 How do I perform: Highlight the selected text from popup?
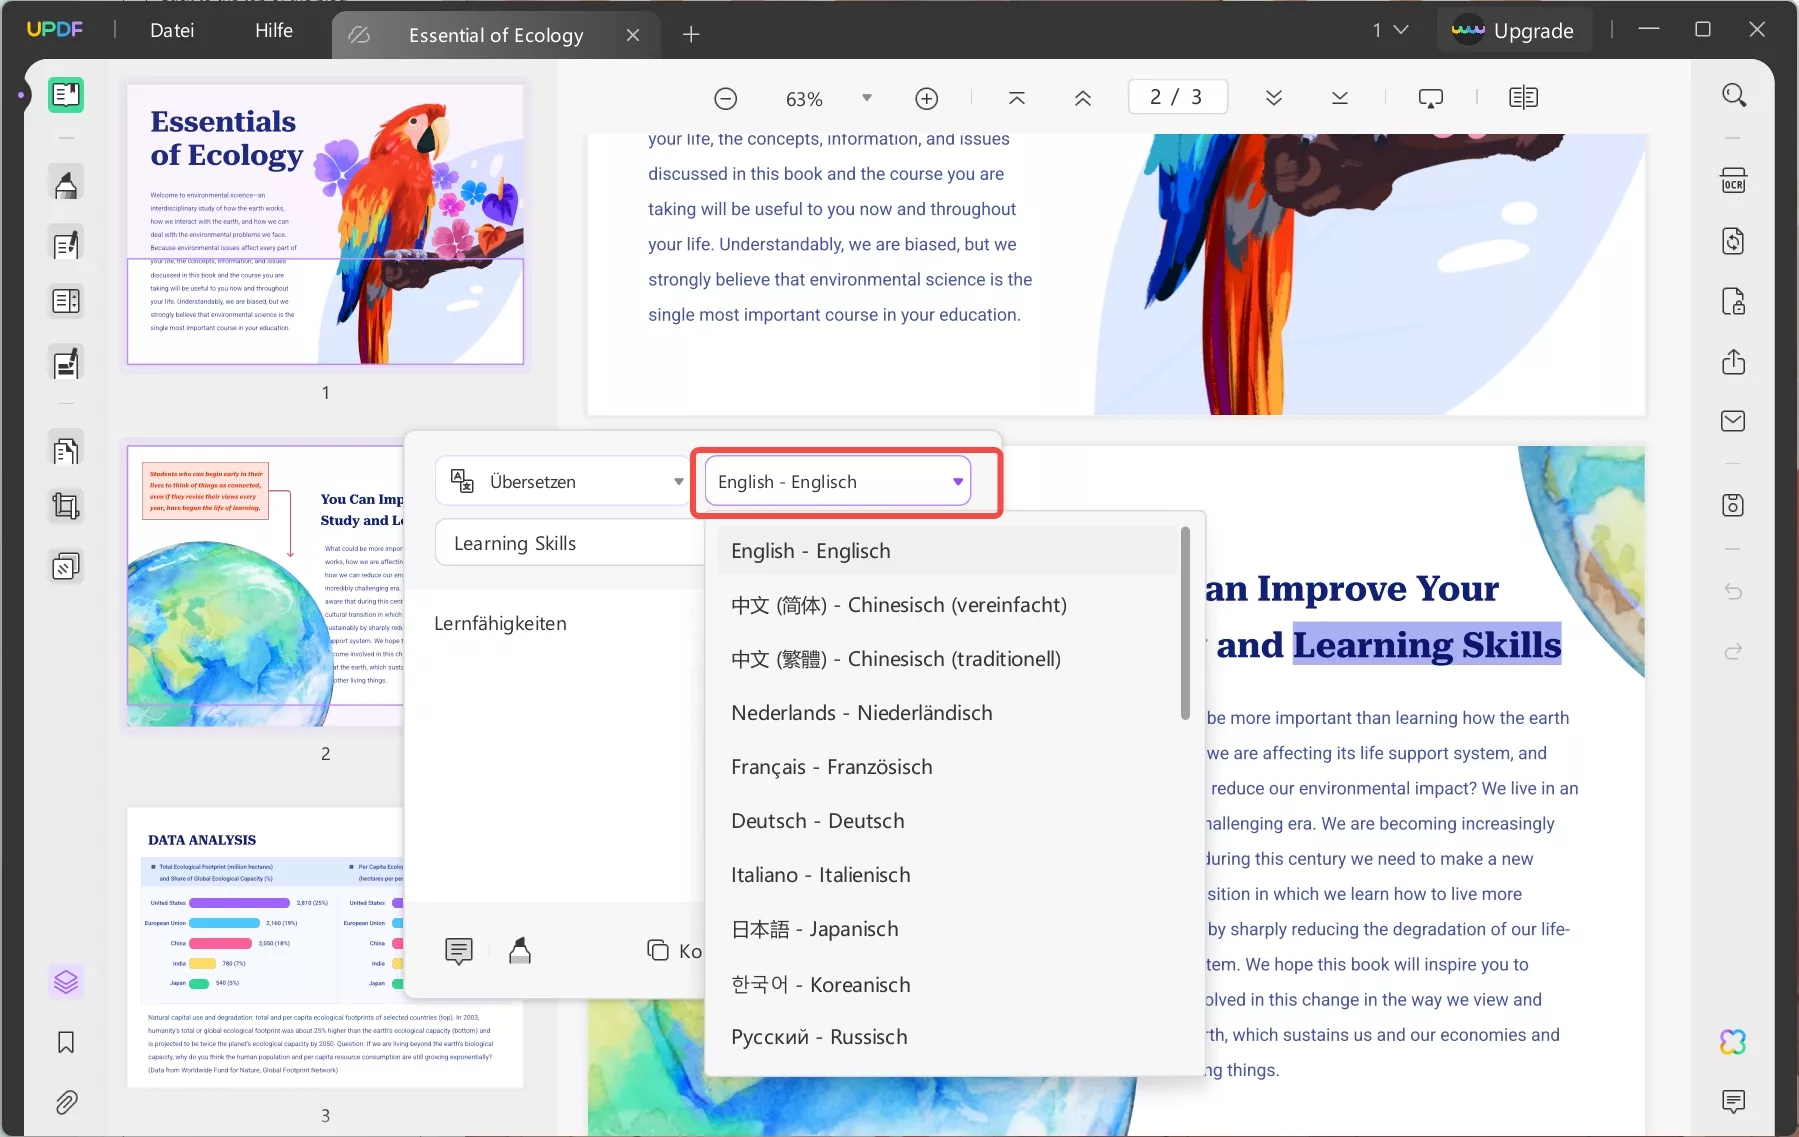coord(520,950)
